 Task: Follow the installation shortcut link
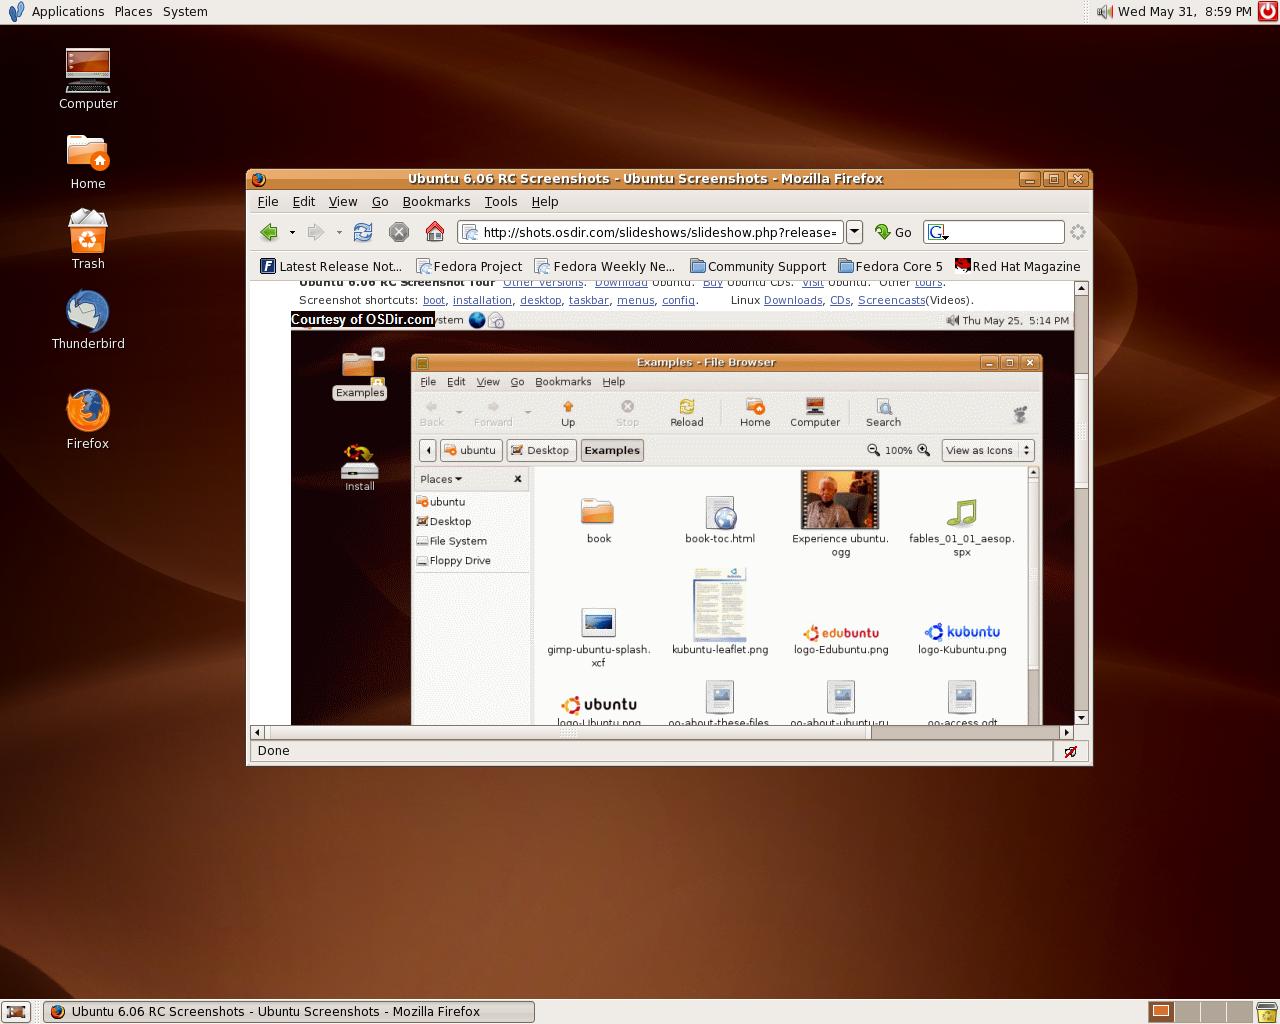click(482, 300)
